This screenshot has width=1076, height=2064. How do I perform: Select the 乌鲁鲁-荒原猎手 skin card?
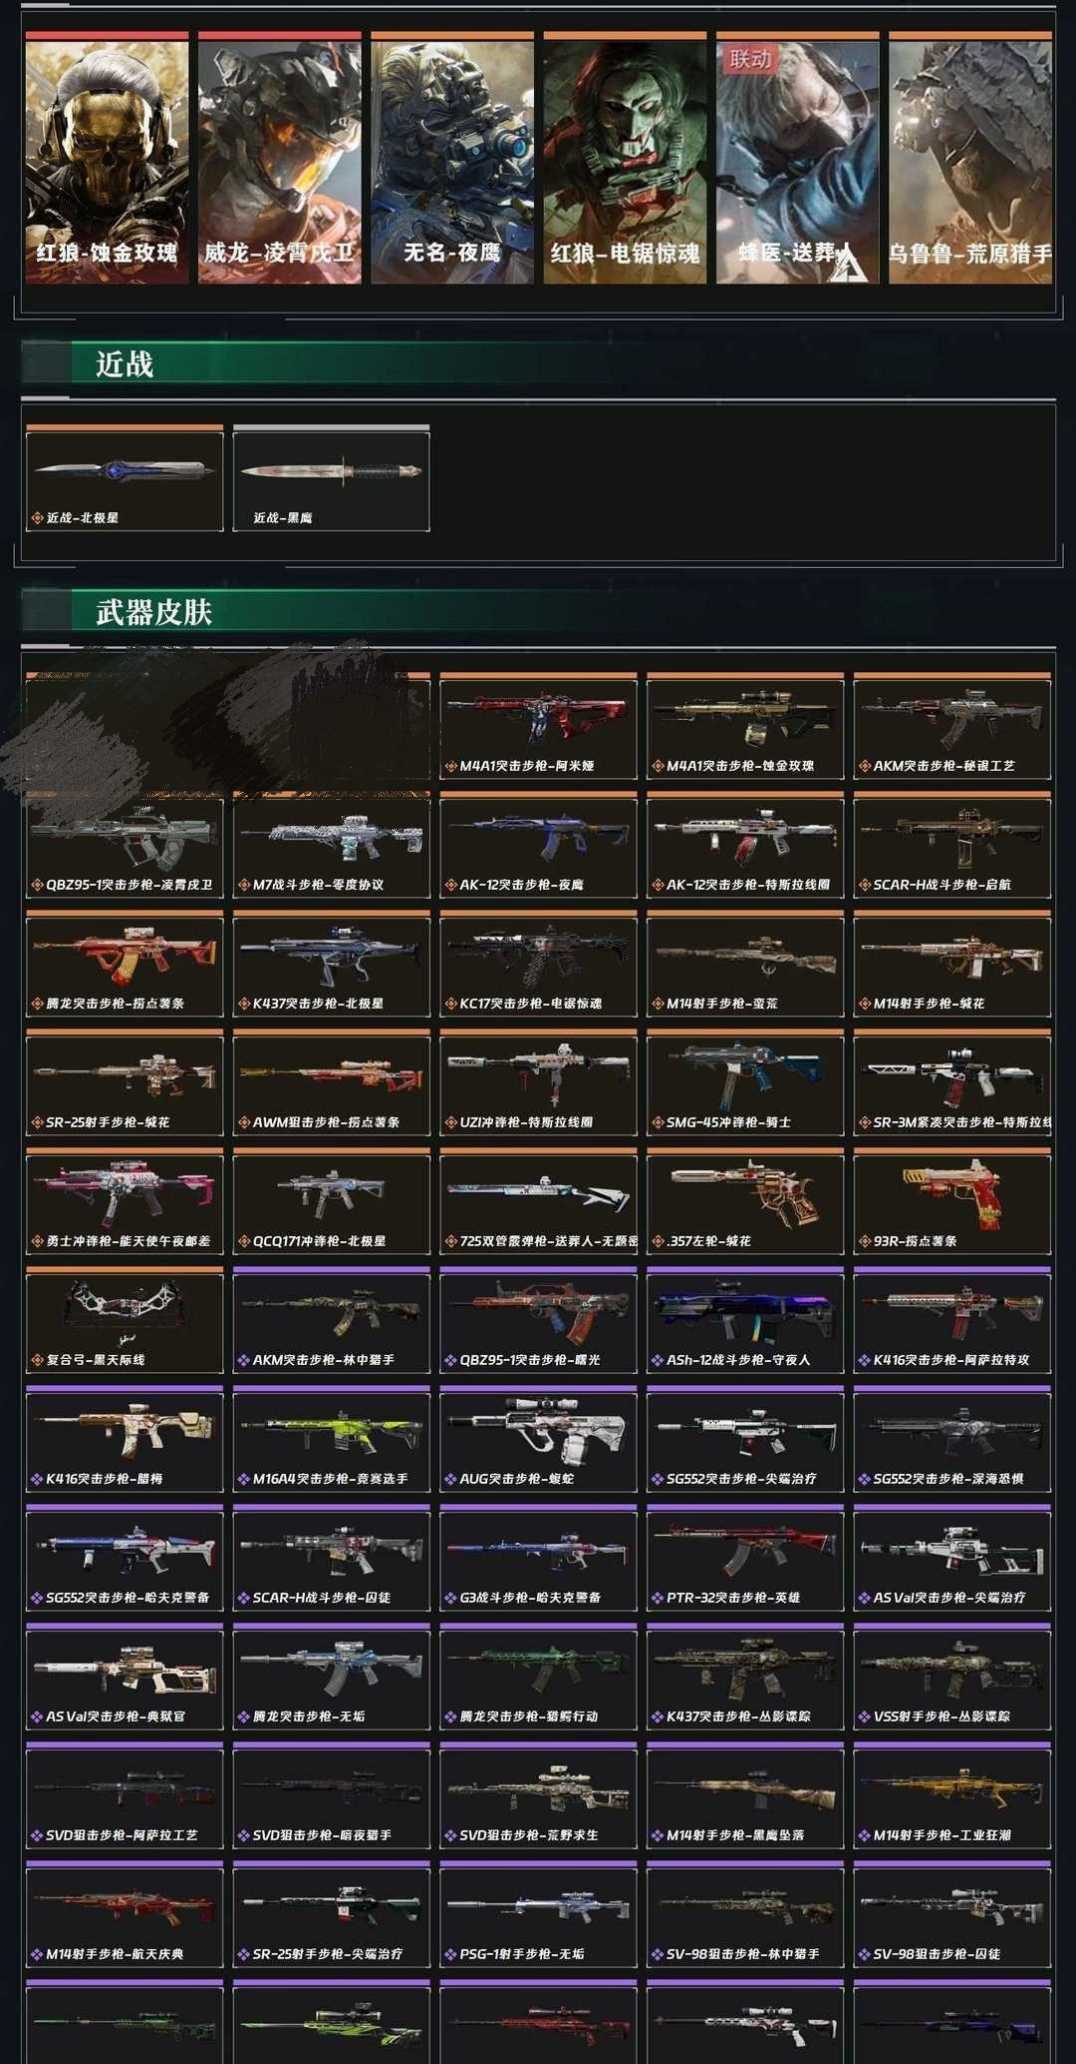coord(970,158)
